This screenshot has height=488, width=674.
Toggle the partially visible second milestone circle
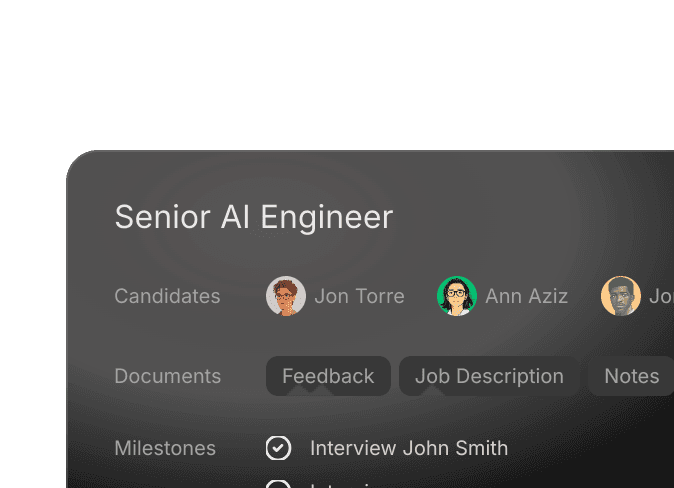[x=278, y=484]
